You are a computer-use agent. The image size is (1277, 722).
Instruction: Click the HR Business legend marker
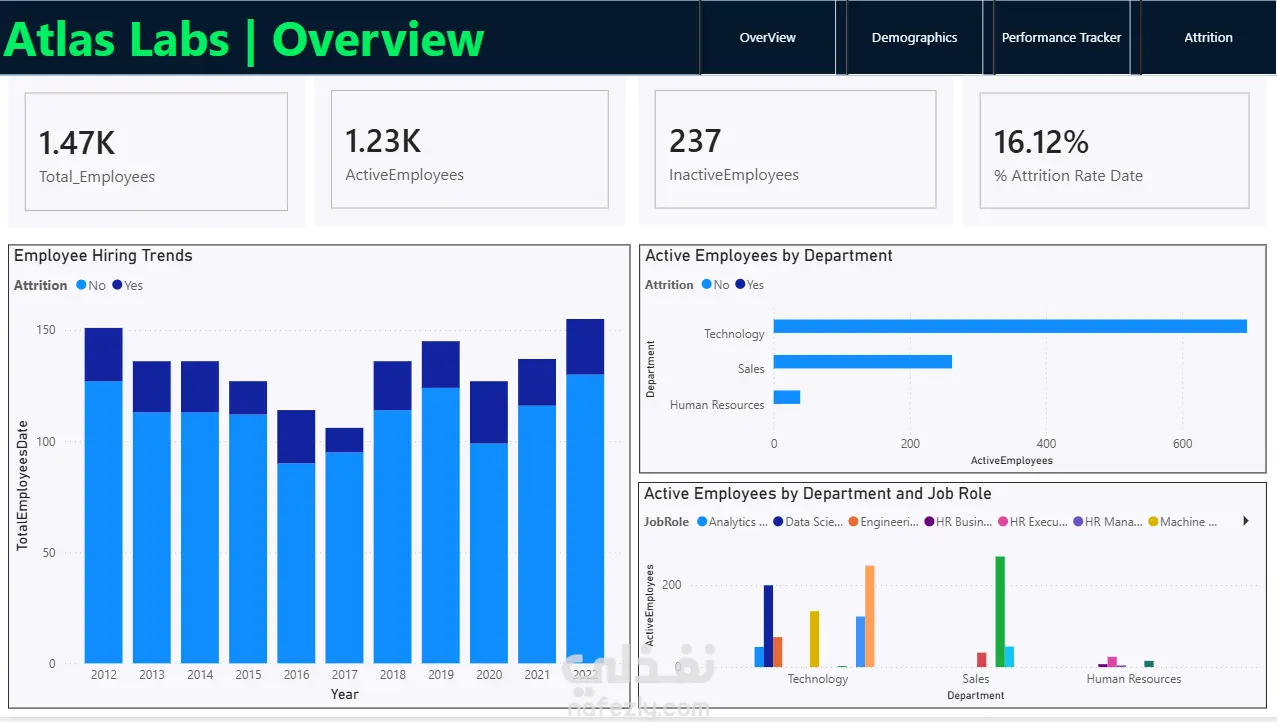[x=929, y=522]
